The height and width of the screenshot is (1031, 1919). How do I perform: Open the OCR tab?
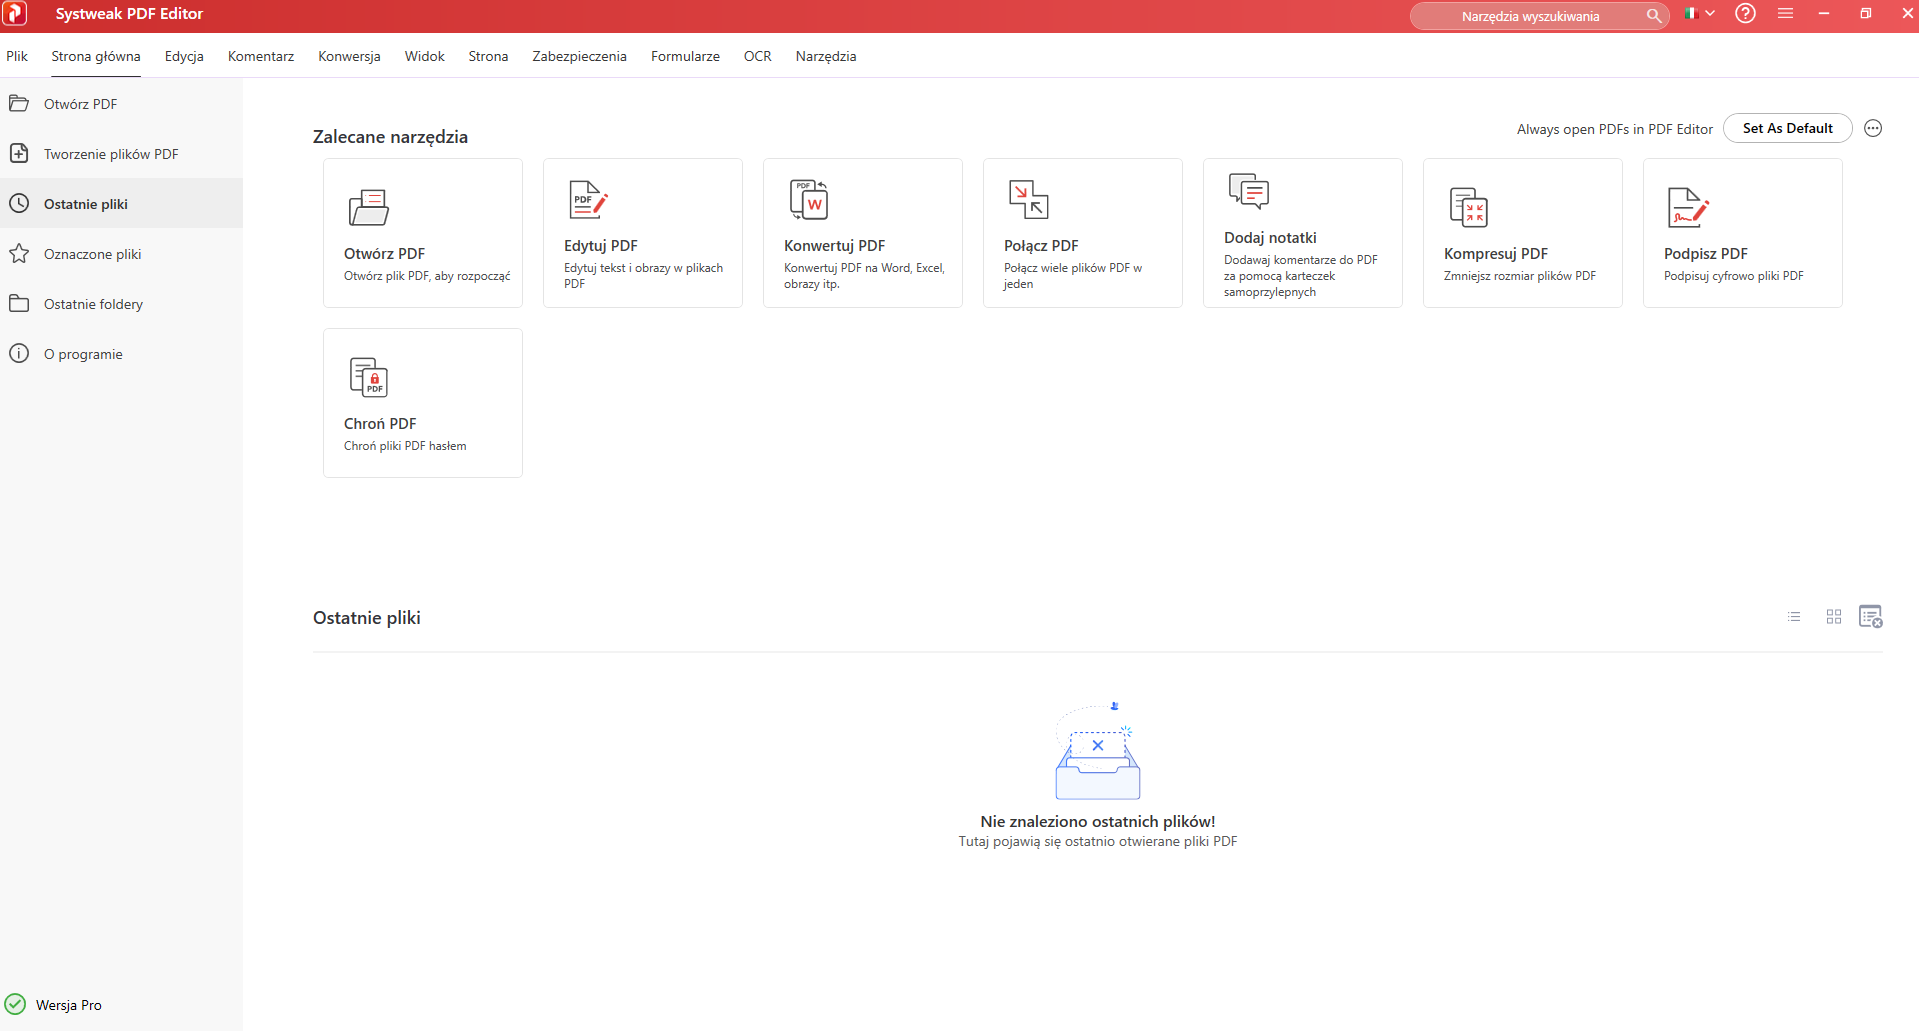click(758, 56)
